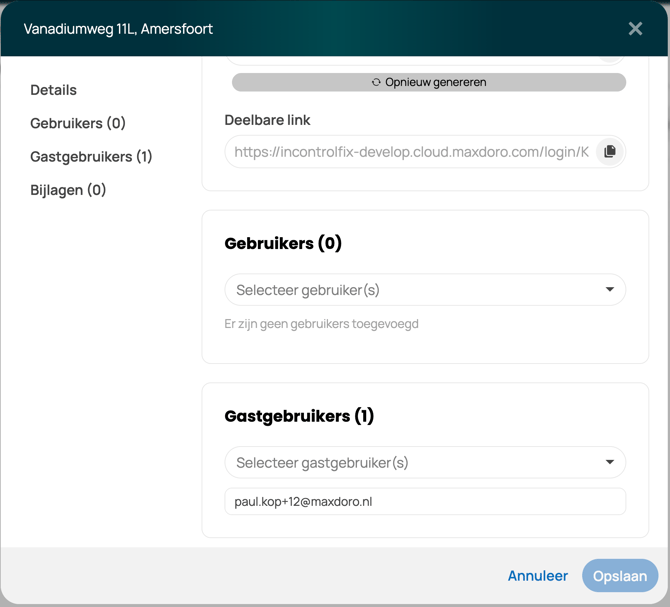
Task: Click the Selecteer gastgebruiker(s) placeholder text
Action: click(x=322, y=463)
